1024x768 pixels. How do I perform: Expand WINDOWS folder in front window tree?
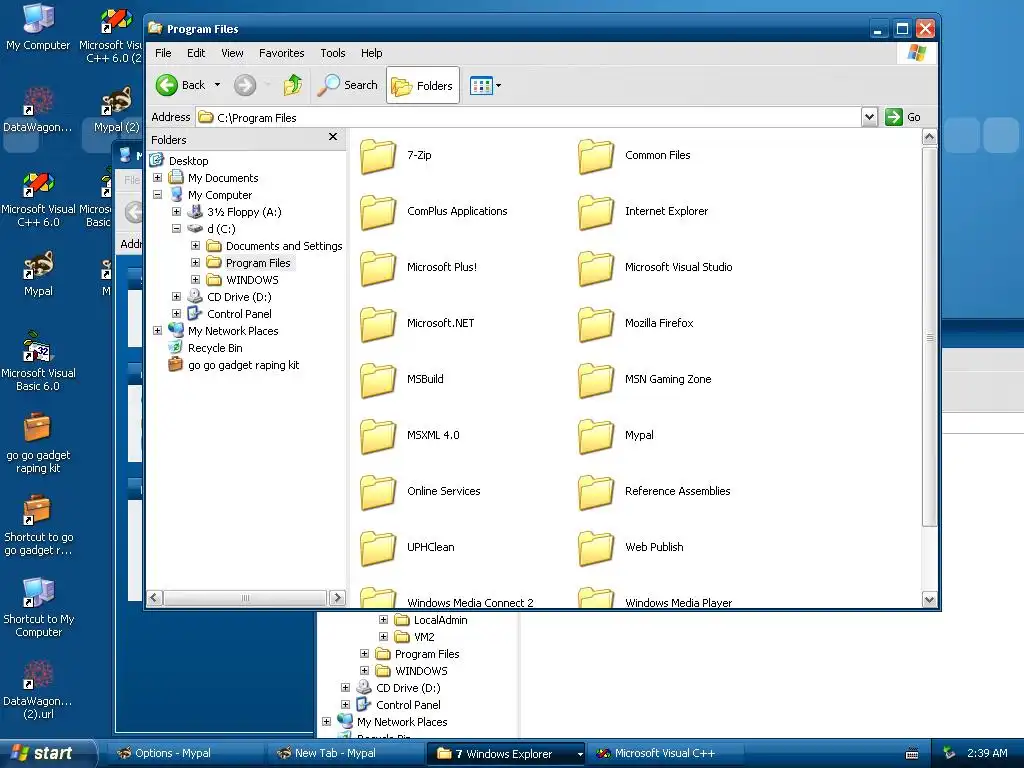click(195, 280)
